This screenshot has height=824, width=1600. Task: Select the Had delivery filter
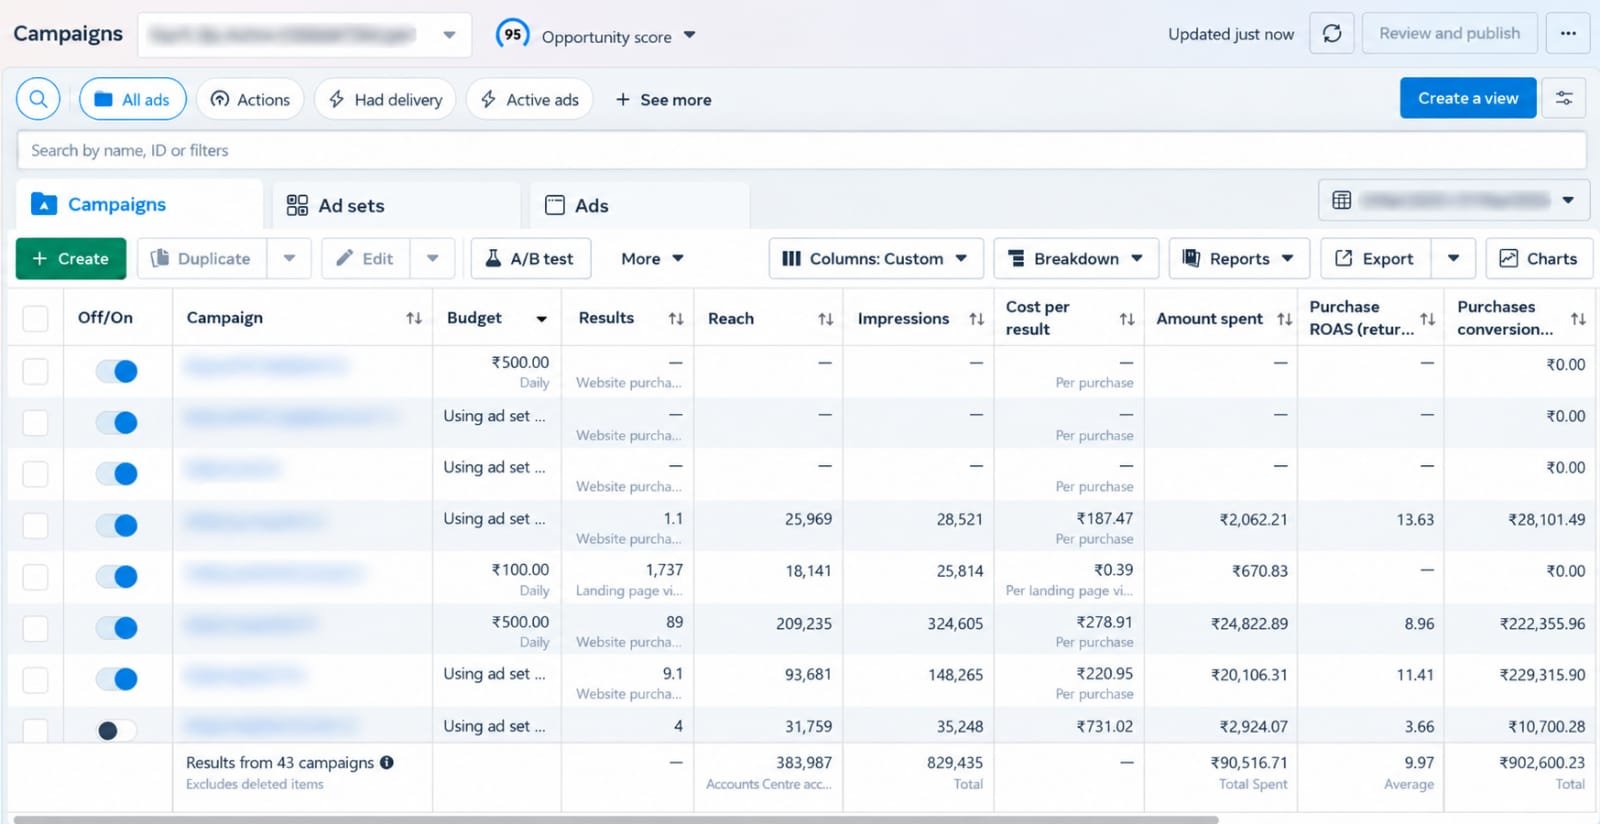tap(385, 99)
